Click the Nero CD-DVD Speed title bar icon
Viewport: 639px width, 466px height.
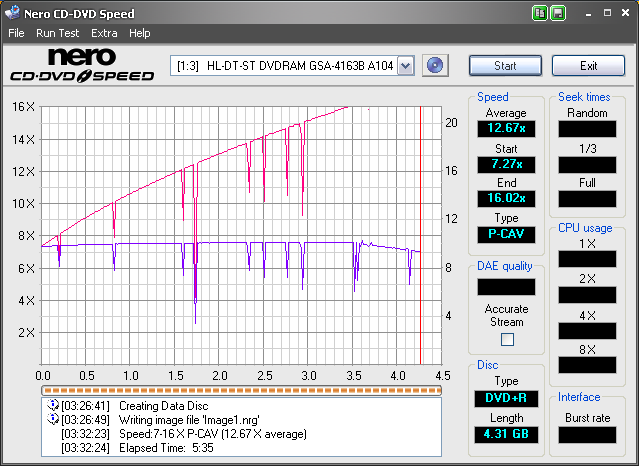(x=12, y=12)
